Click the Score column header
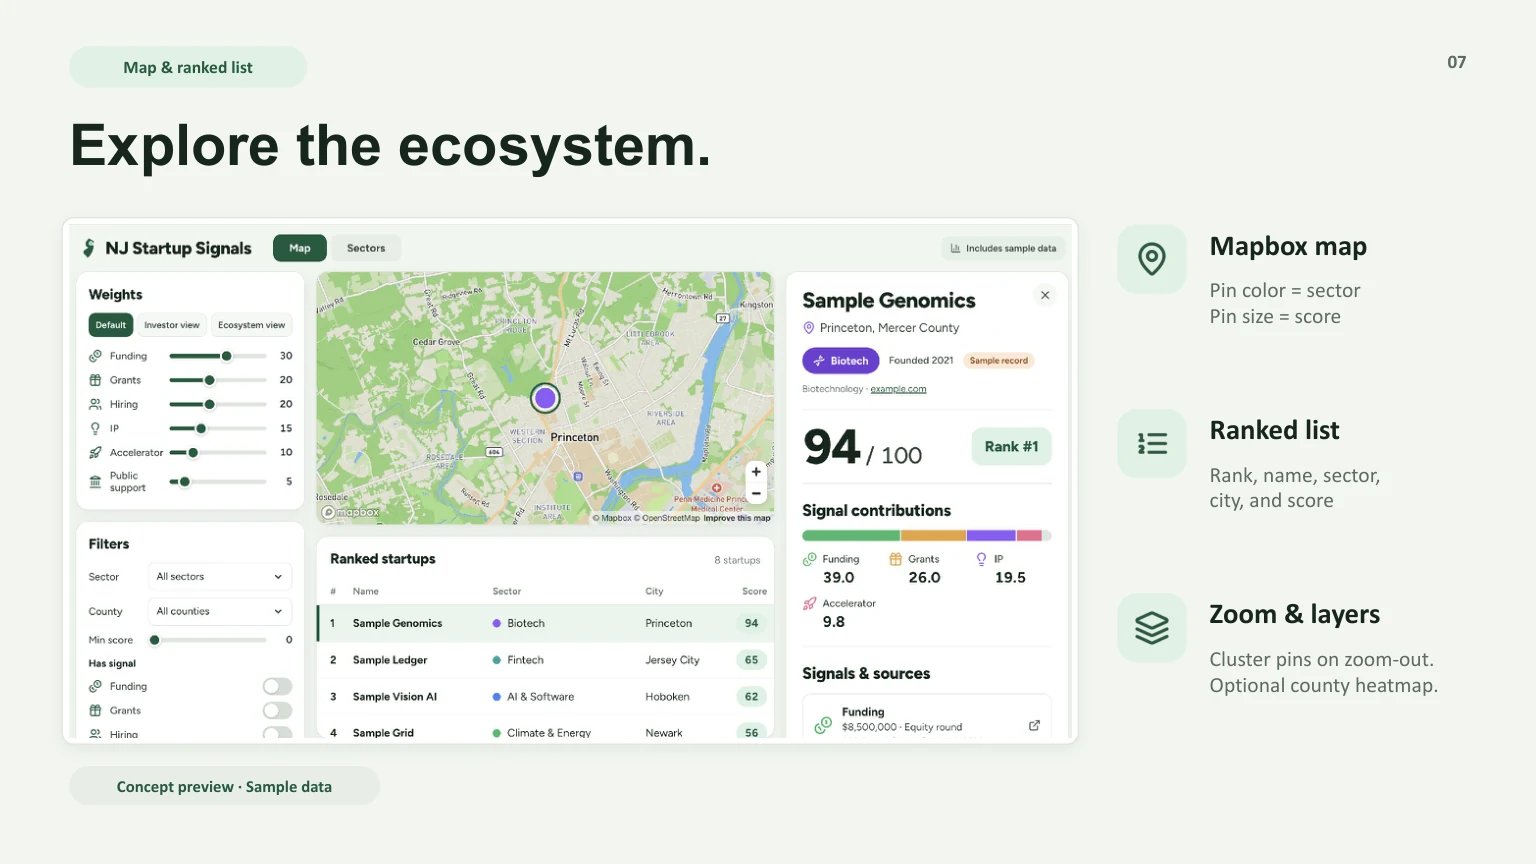Screen dimensions: 1536x864 (x=755, y=591)
